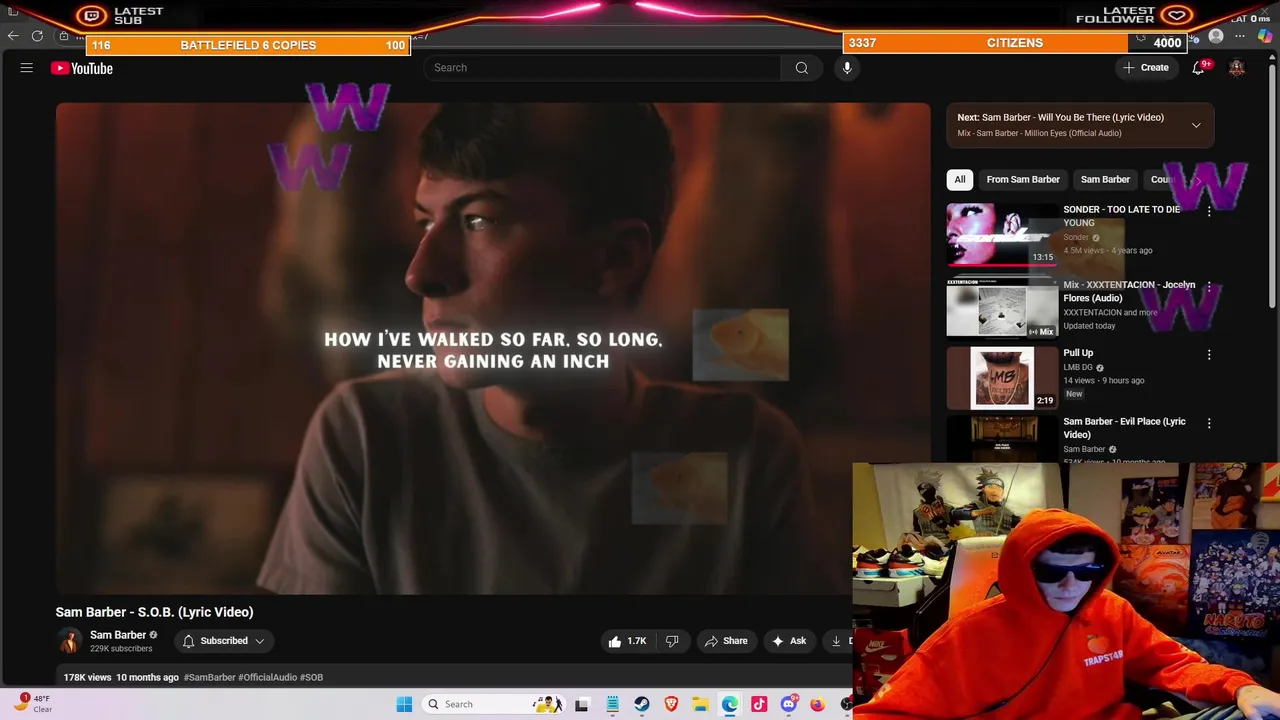The height and width of the screenshot is (720, 1280).
Task: Launch Brave browser from taskbar
Action: (x=671, y=704)
